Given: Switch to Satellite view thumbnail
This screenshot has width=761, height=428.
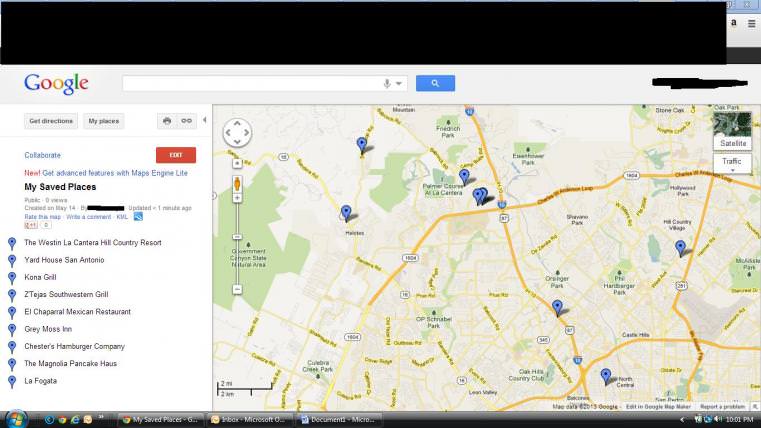Looking at the screenshot, I should point(732,131).
